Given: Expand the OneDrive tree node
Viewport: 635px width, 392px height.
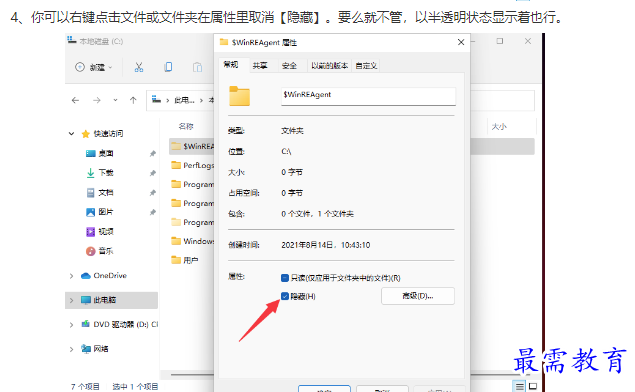Looking at the screenshot, I should coord(72,276).
